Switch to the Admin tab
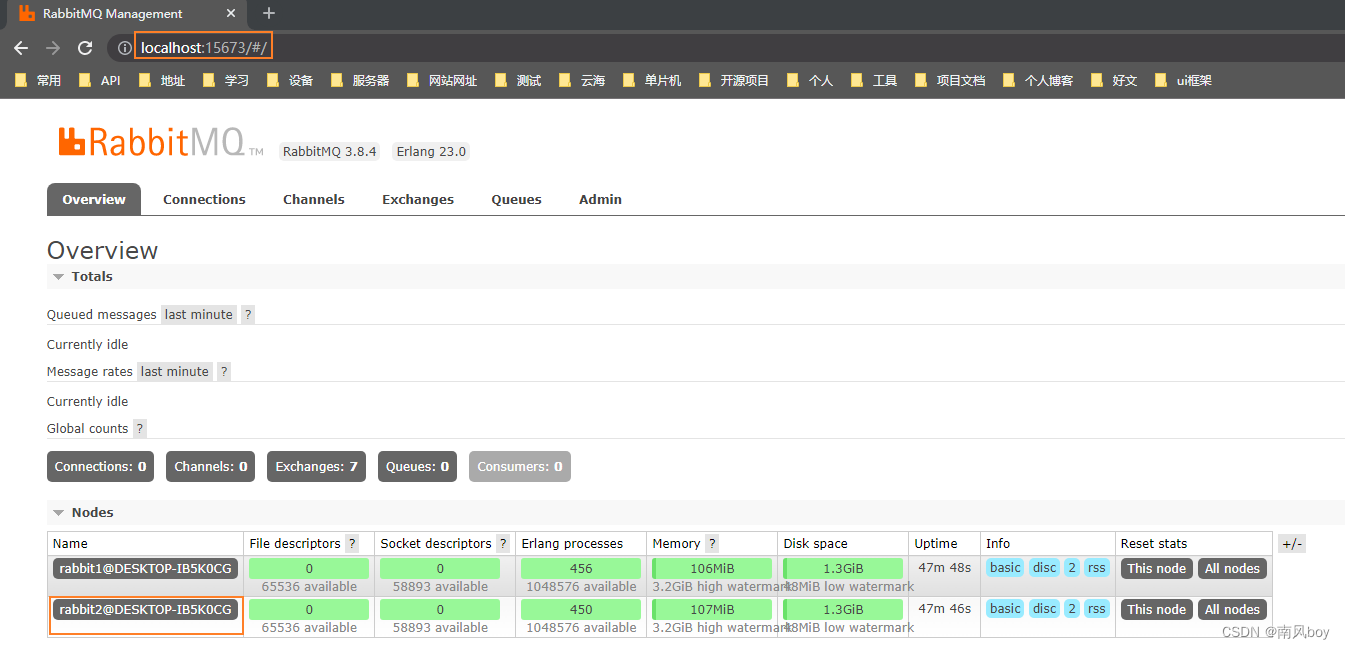The image size is (1345, 649). point(600,199)
